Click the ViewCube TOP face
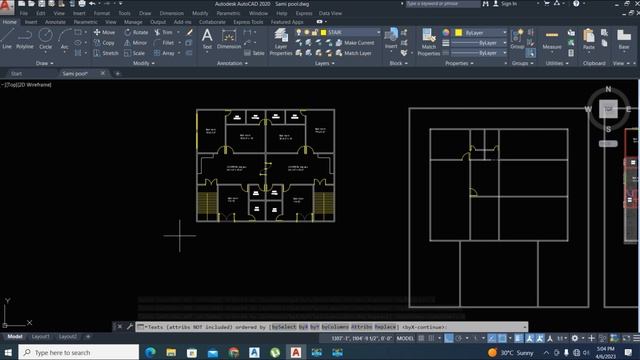 [x=608, y=109]
